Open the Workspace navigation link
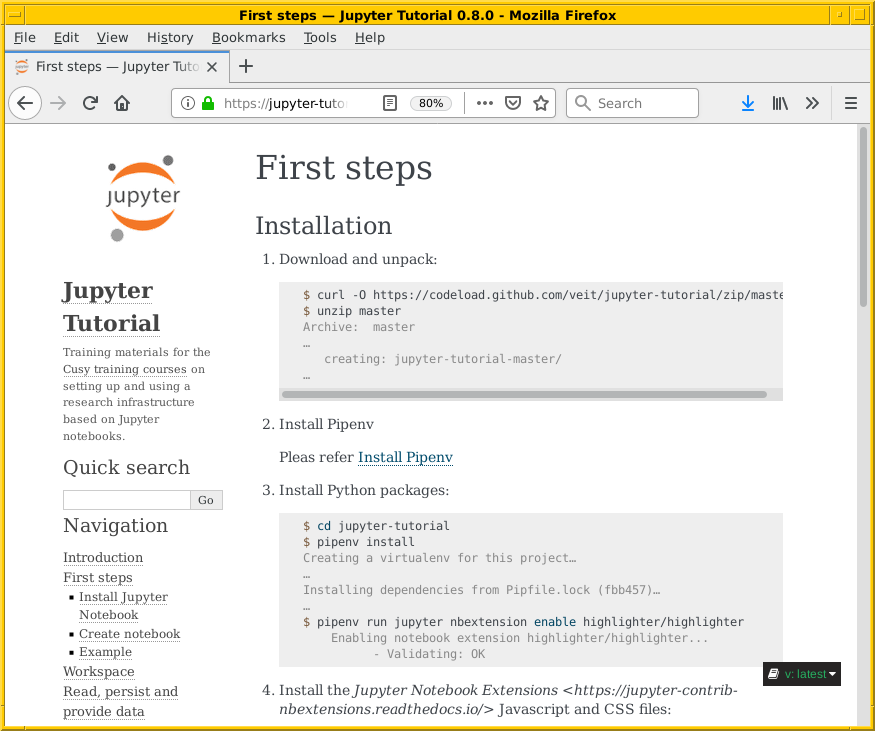The image size is (875, 731). pyautogui.click(x=99, y=671)
